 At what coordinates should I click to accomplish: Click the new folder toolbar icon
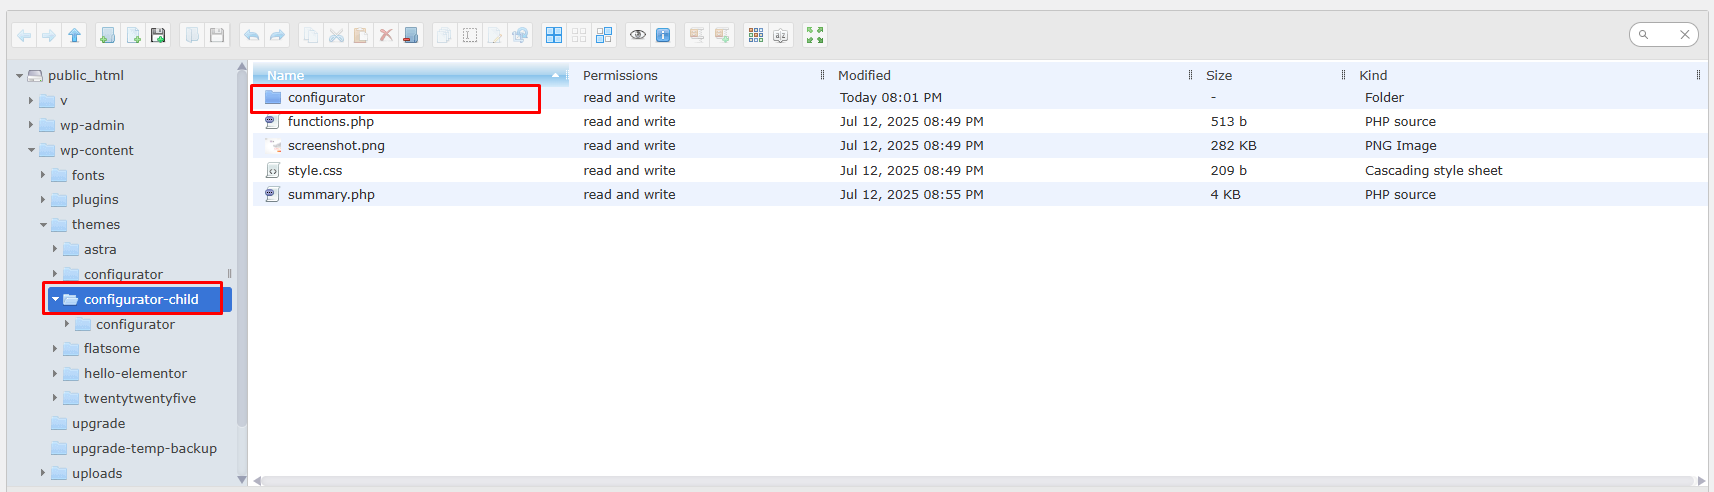(108, 35)
